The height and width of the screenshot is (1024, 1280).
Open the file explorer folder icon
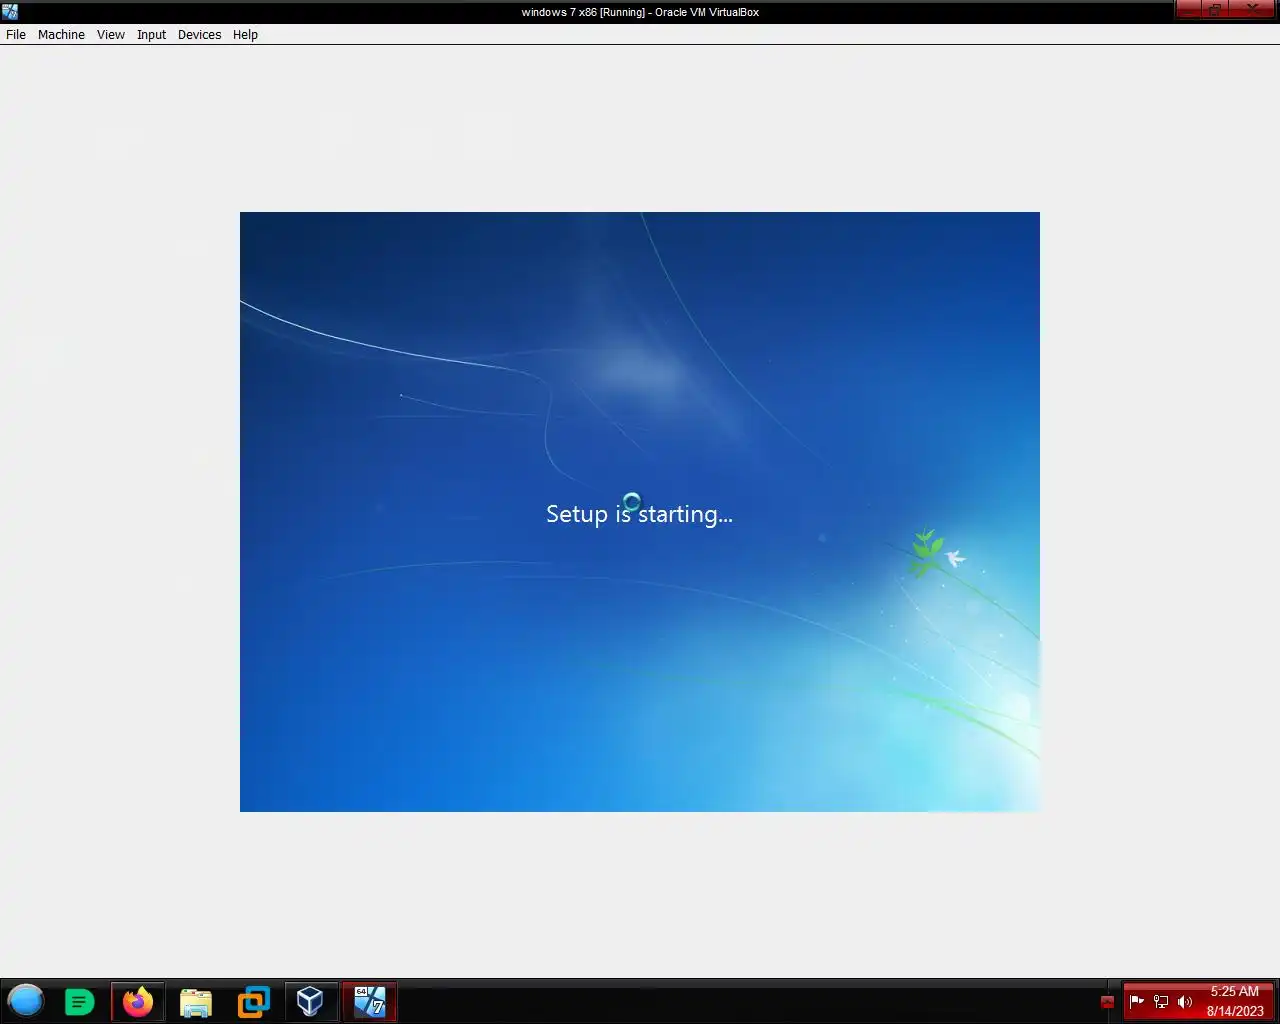point(196,1001)
